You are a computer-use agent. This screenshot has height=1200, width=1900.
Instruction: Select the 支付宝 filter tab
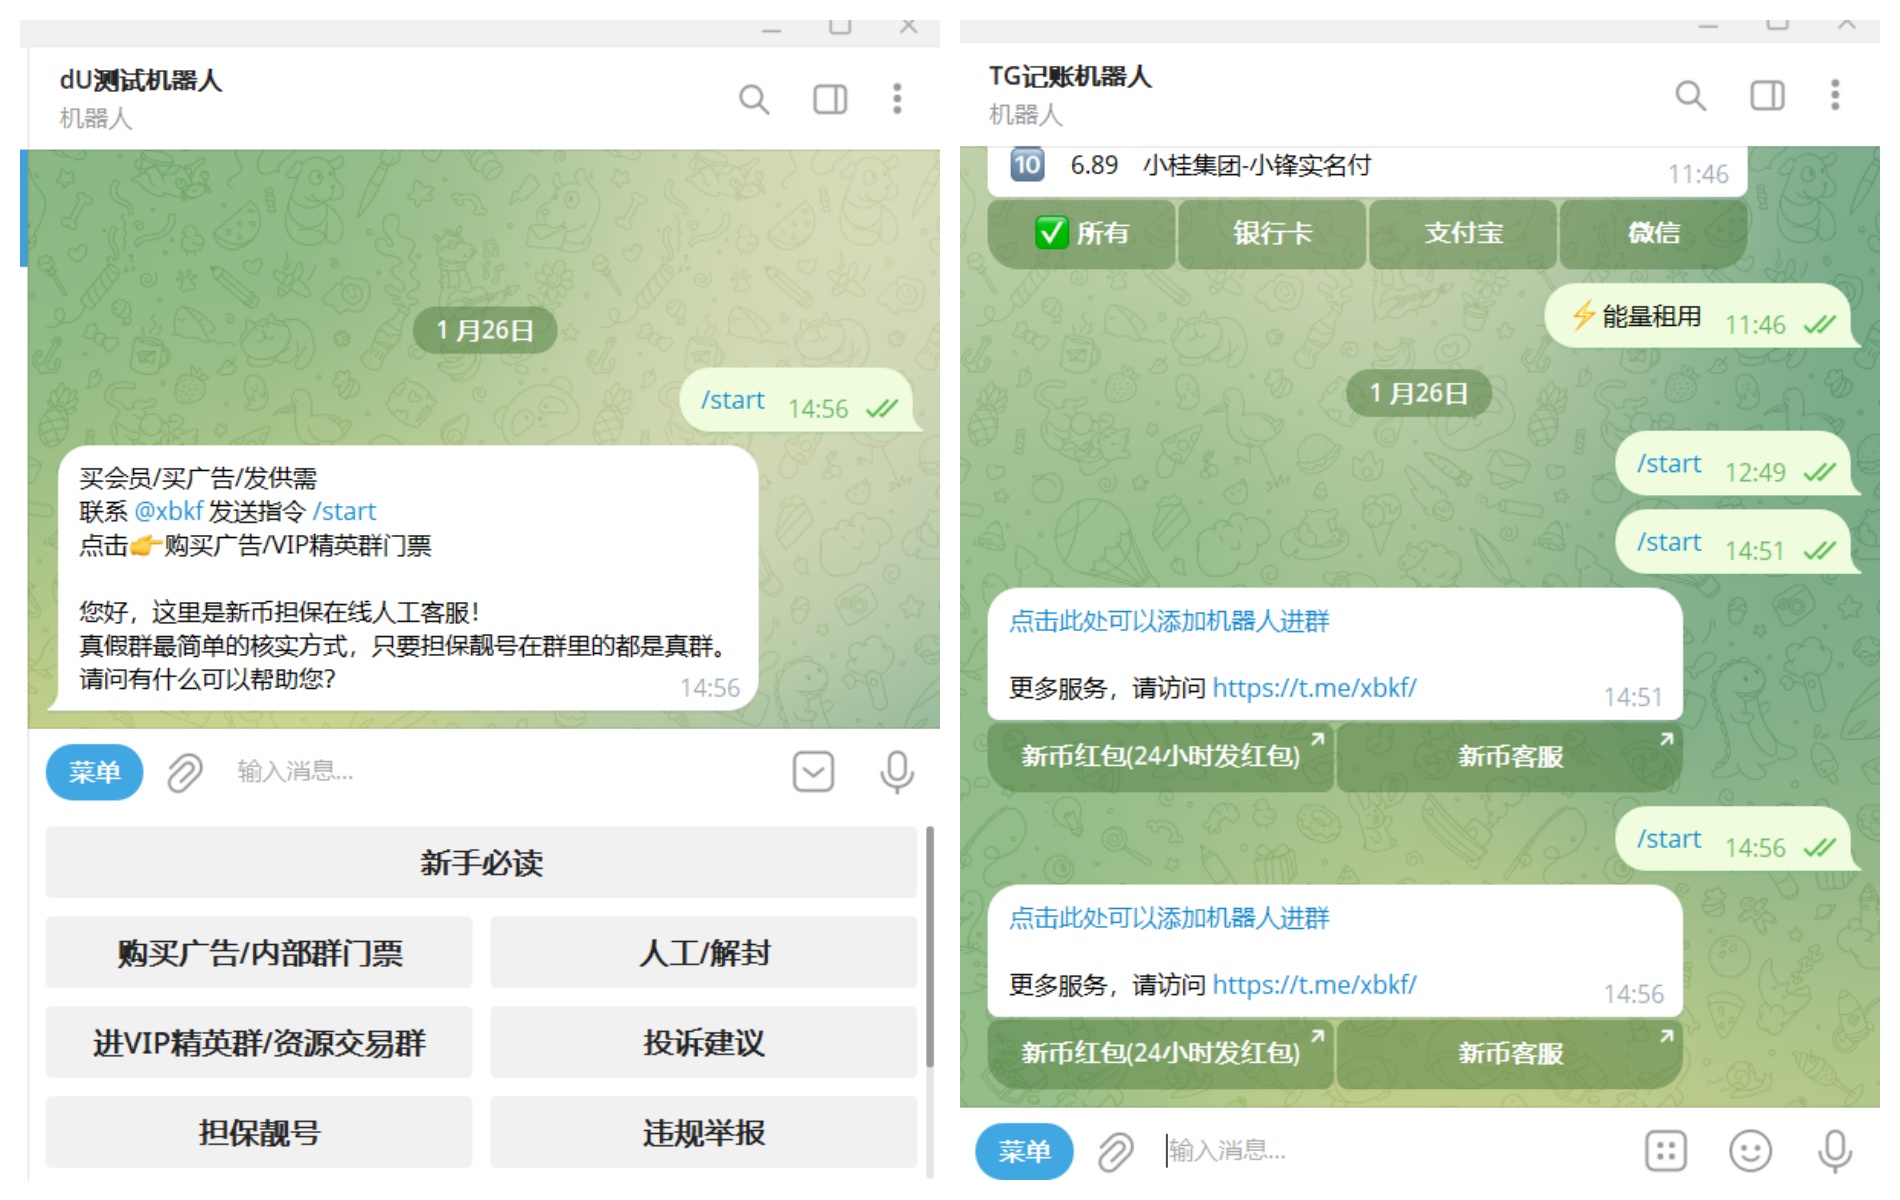tap(1463, 234)
